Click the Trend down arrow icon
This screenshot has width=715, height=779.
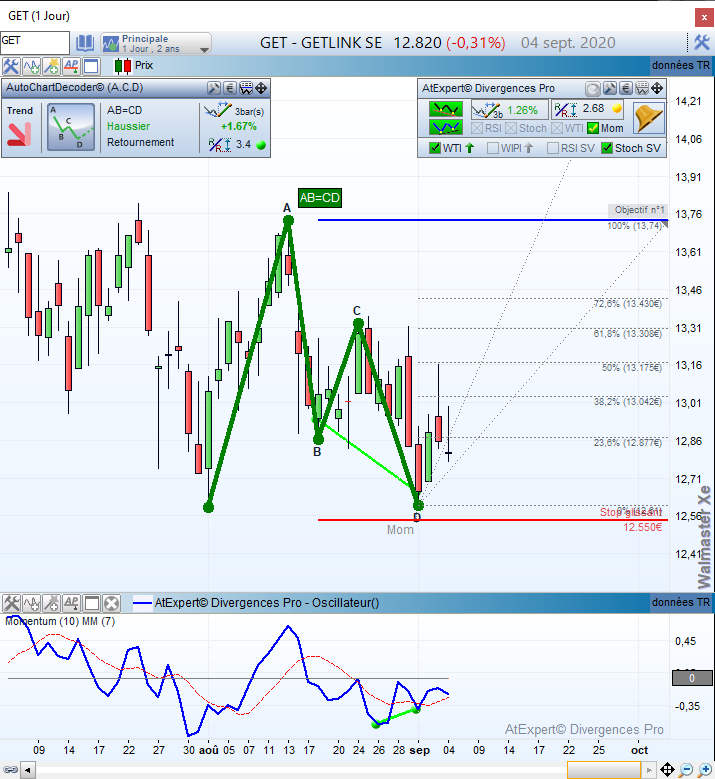coord(19,134)
